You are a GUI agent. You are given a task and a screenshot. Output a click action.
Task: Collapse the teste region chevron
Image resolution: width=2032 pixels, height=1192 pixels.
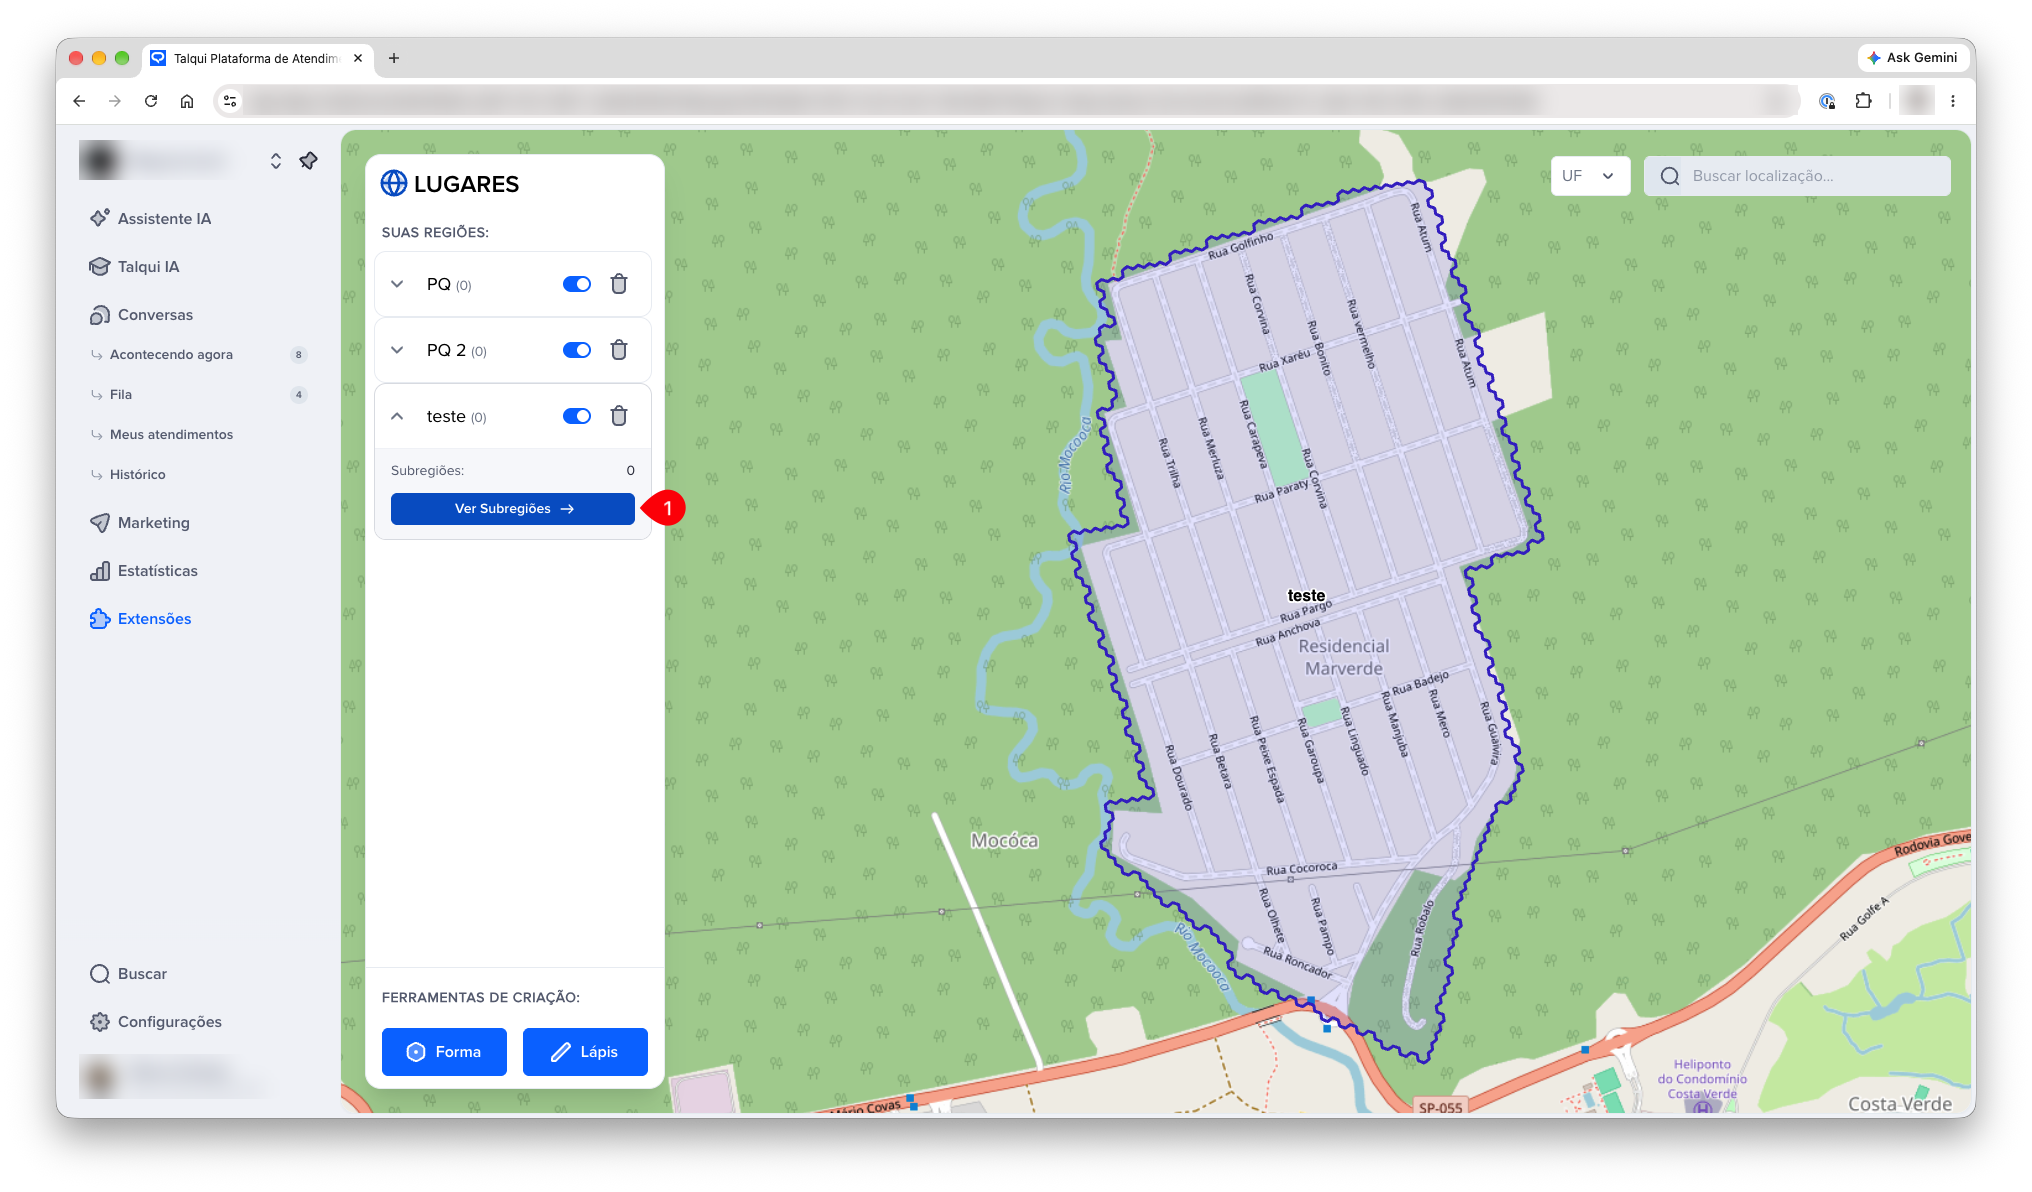point(397,416)
